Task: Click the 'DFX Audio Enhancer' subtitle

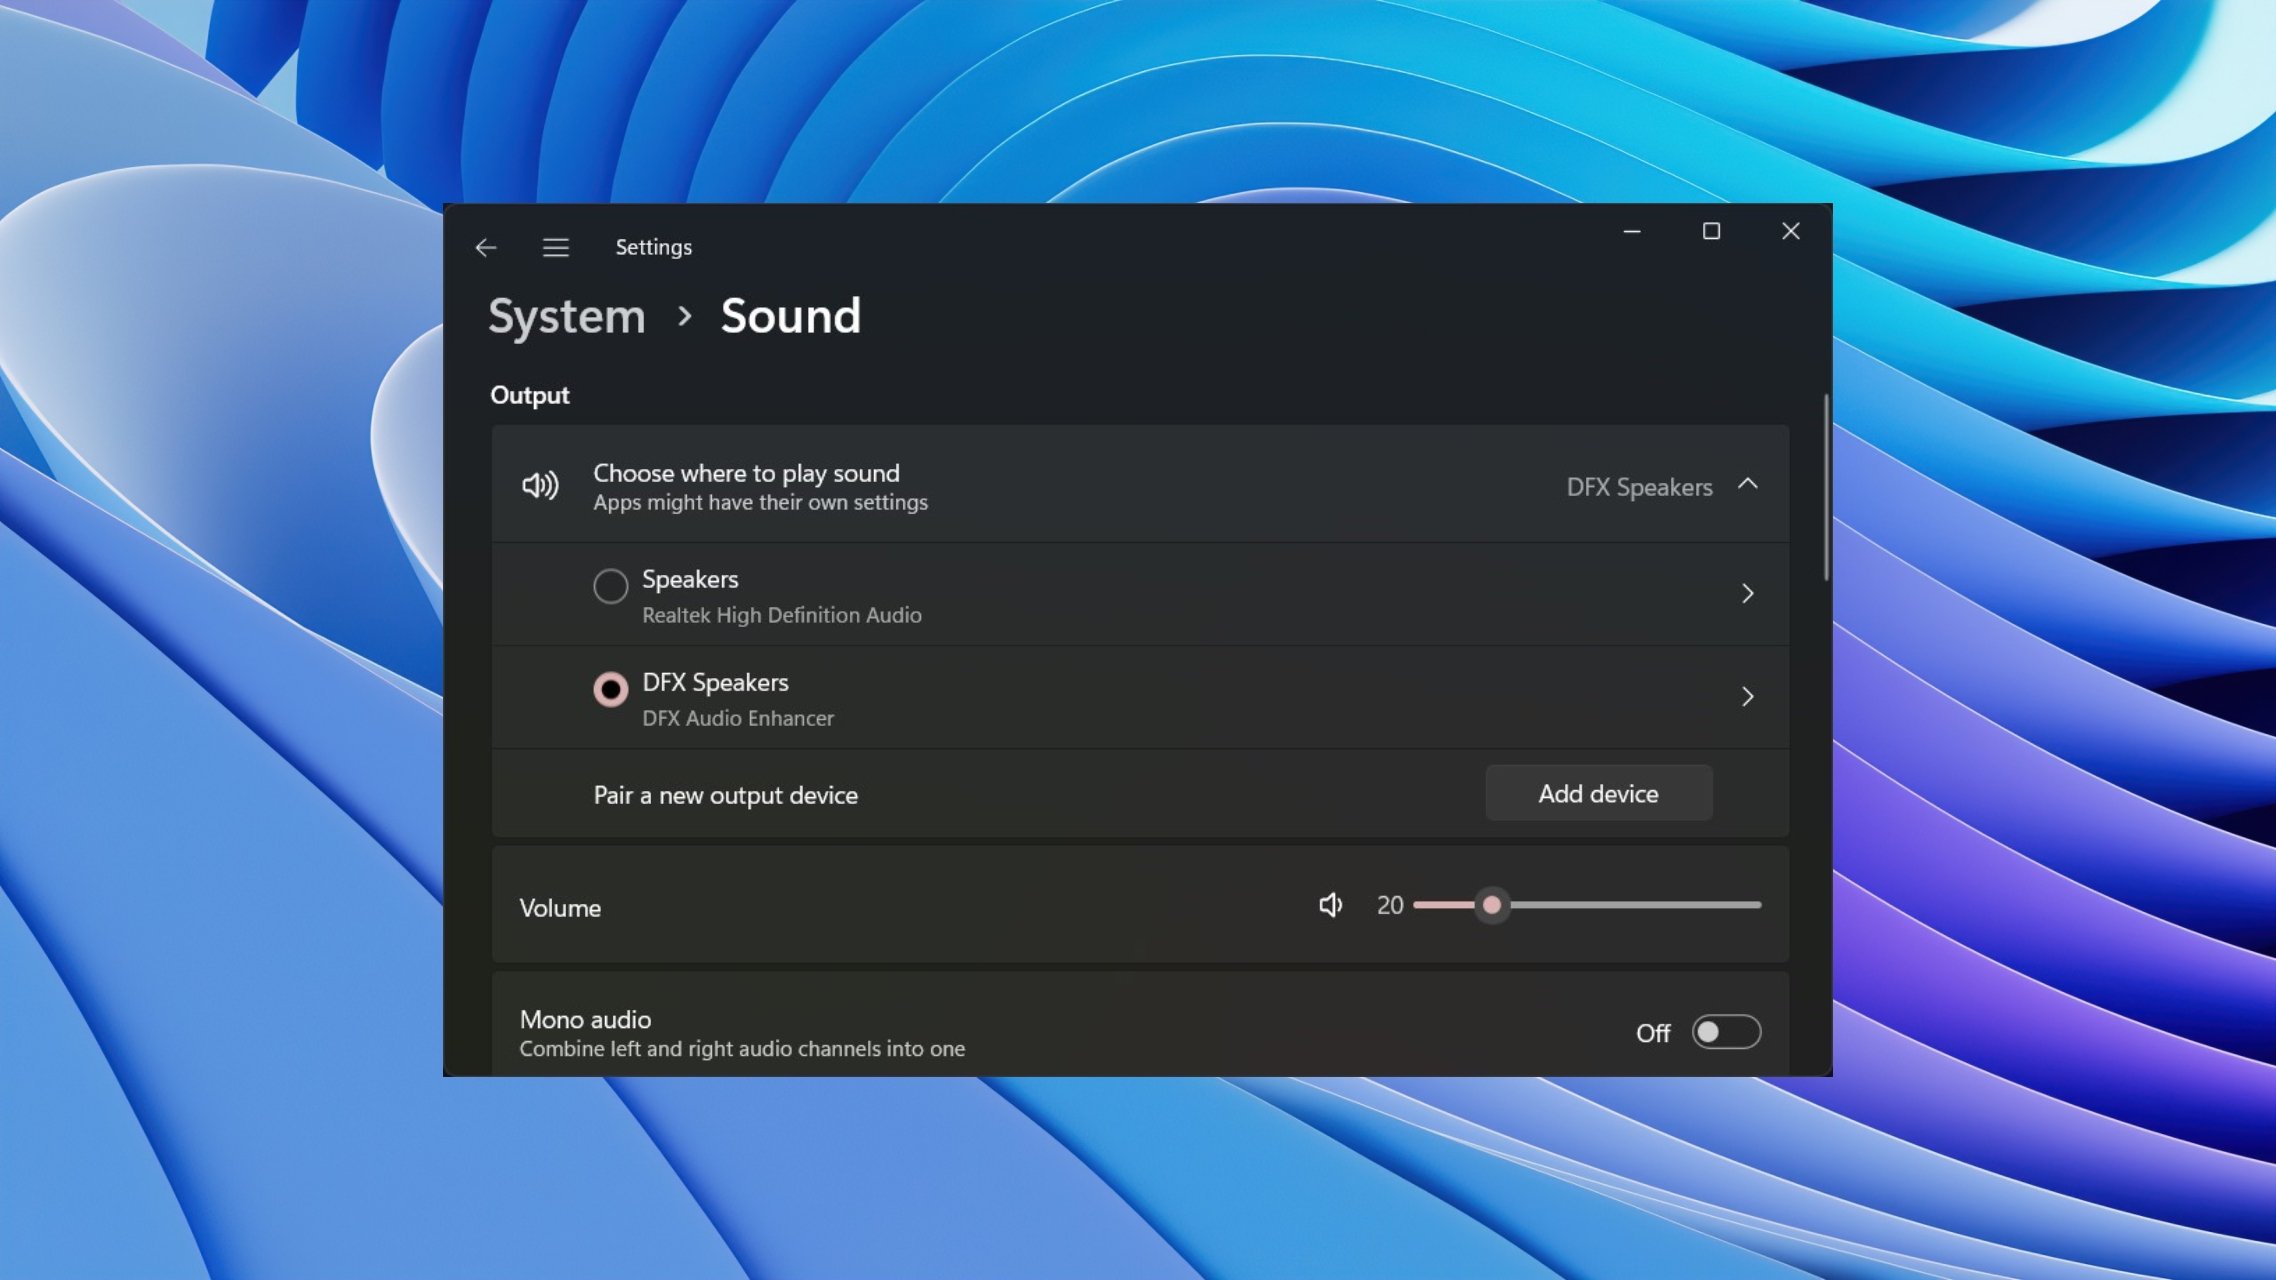Action: [x=738, y=719]
